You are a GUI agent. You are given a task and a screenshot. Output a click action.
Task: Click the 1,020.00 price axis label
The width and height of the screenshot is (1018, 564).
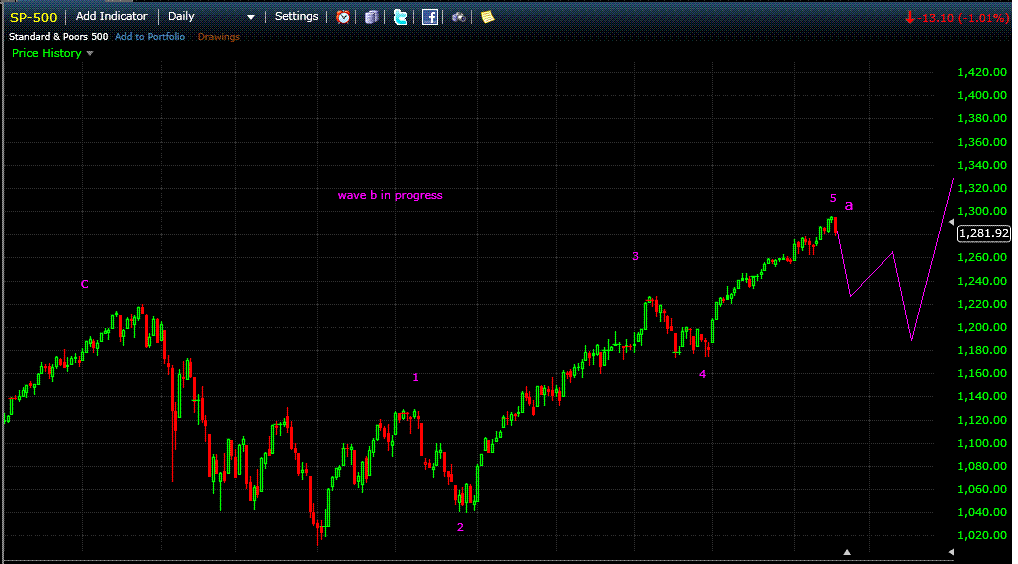[x=982, y=535]
